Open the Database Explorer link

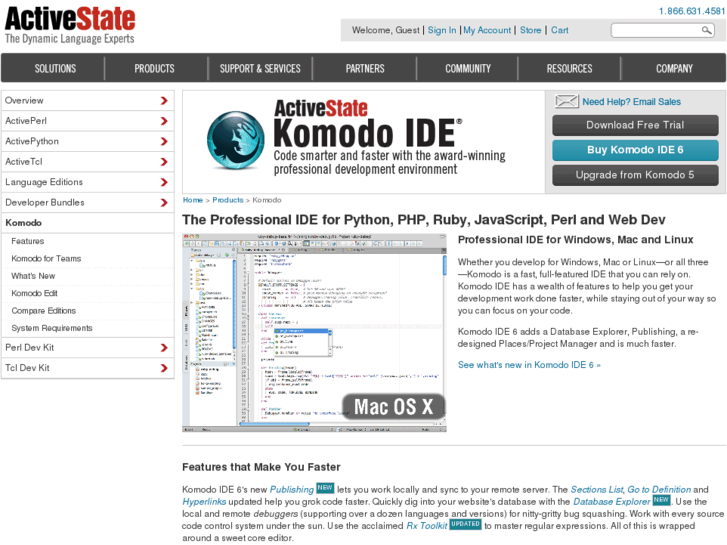coord(612,502)
